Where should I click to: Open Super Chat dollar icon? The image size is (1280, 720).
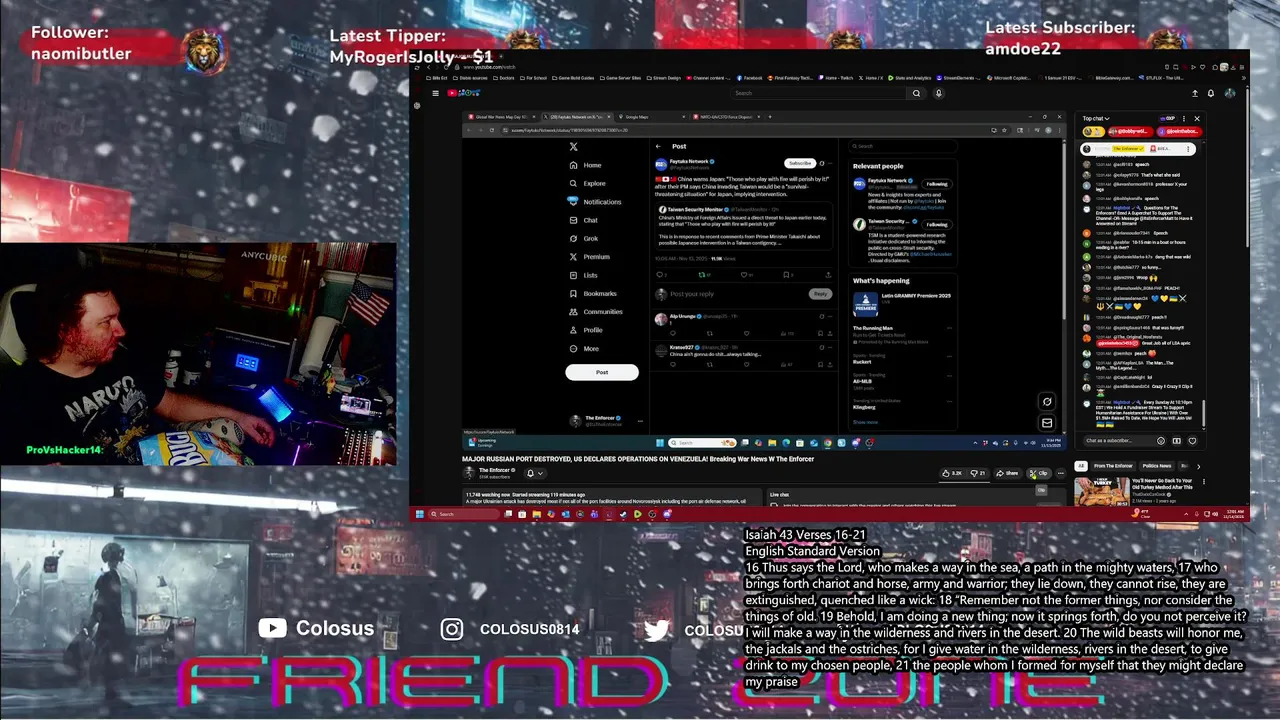tap(1177, 441)
